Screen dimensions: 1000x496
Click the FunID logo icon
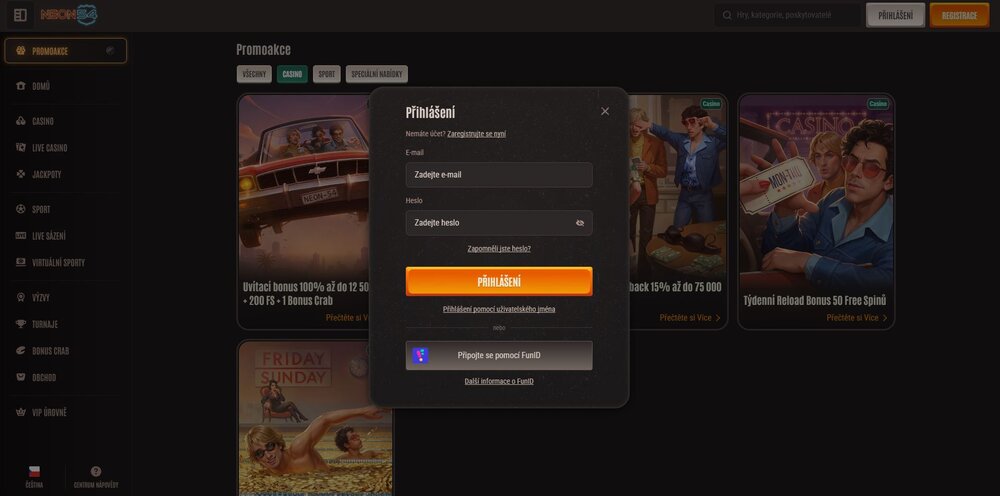(x=421, y=355)
